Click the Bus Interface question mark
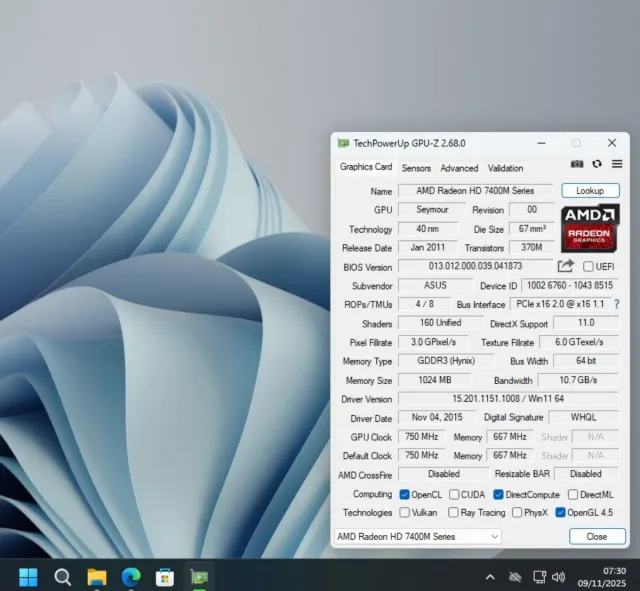The image size is (640, 591). tap(617, 304)
